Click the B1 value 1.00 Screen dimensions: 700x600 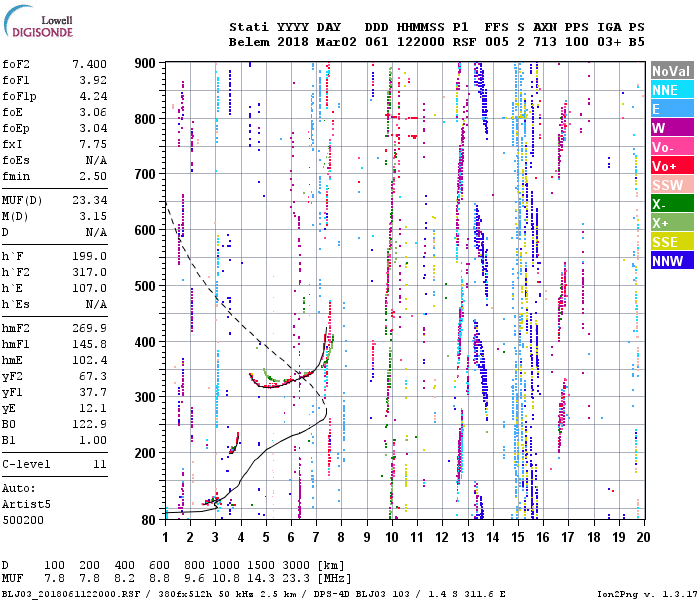coord(93,441)
